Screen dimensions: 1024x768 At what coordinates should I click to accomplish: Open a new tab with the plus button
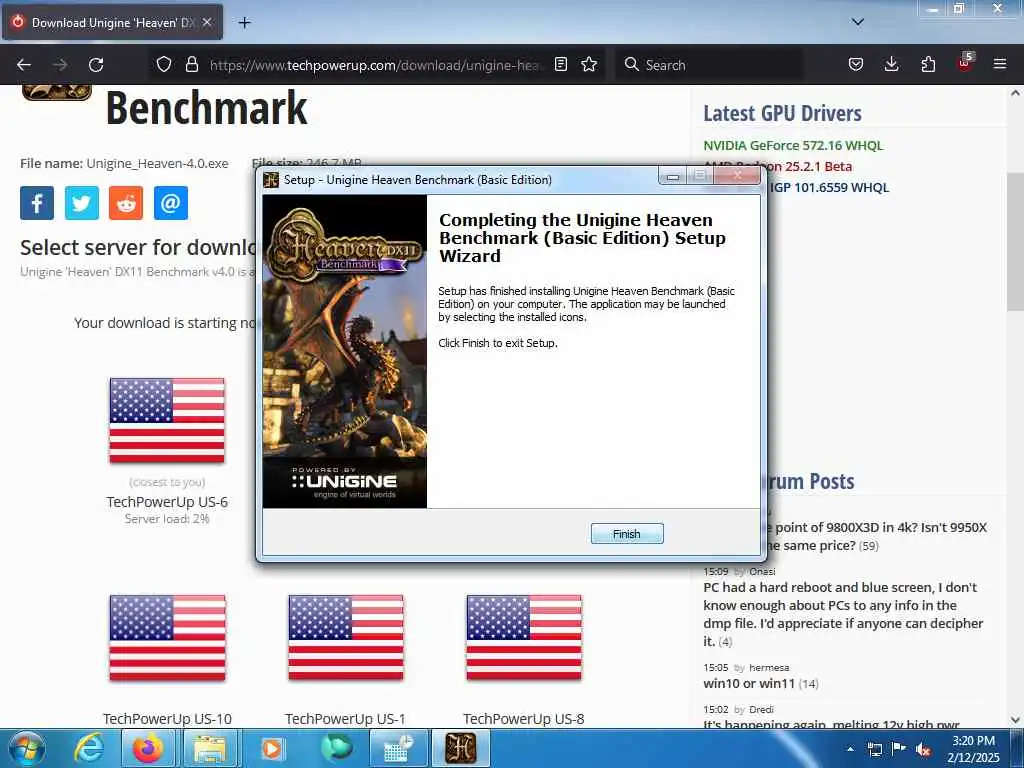(x=244, y=23)
